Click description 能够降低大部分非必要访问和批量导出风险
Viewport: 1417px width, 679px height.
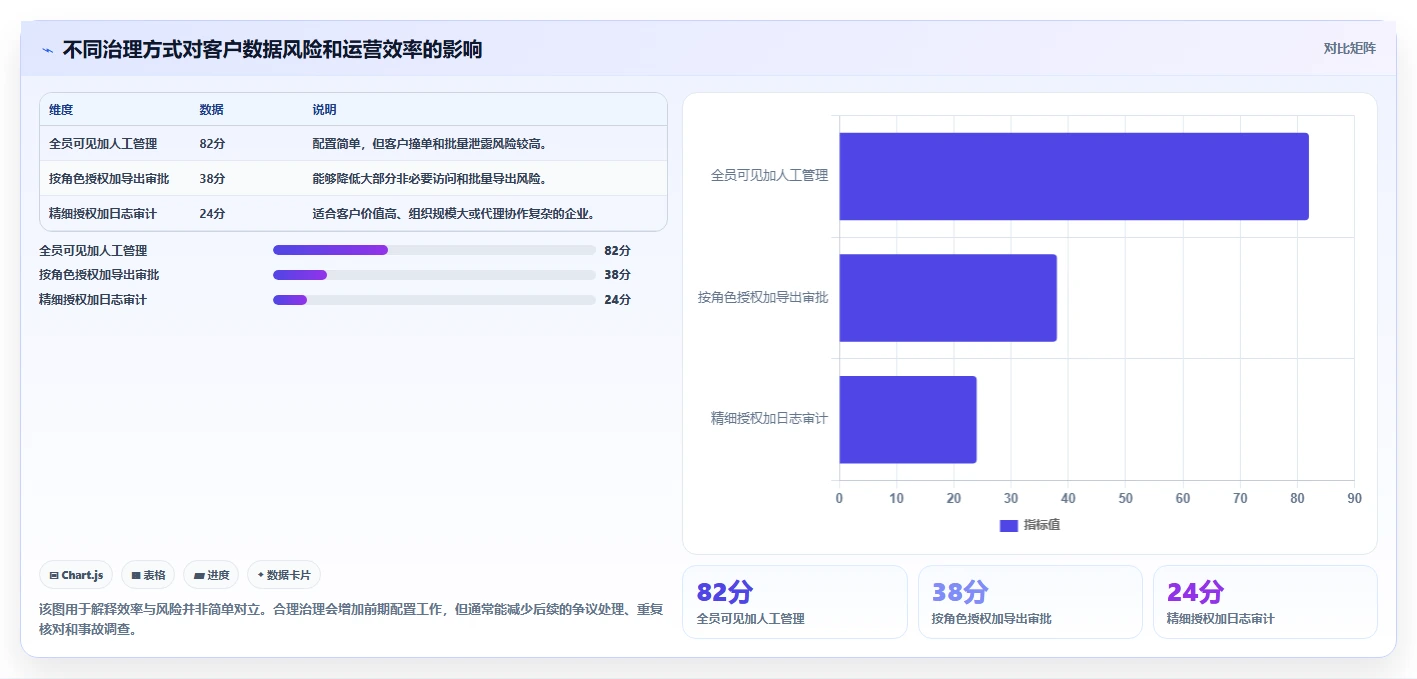432,179
